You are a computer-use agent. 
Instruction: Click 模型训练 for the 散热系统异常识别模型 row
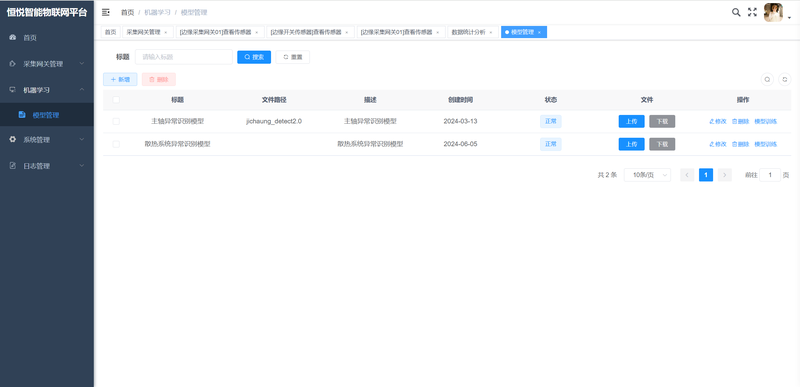[x=766, y=144]
